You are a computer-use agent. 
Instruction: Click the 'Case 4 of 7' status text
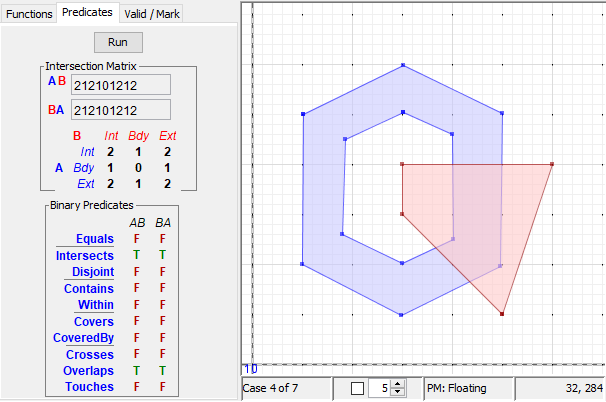(270, 388)
